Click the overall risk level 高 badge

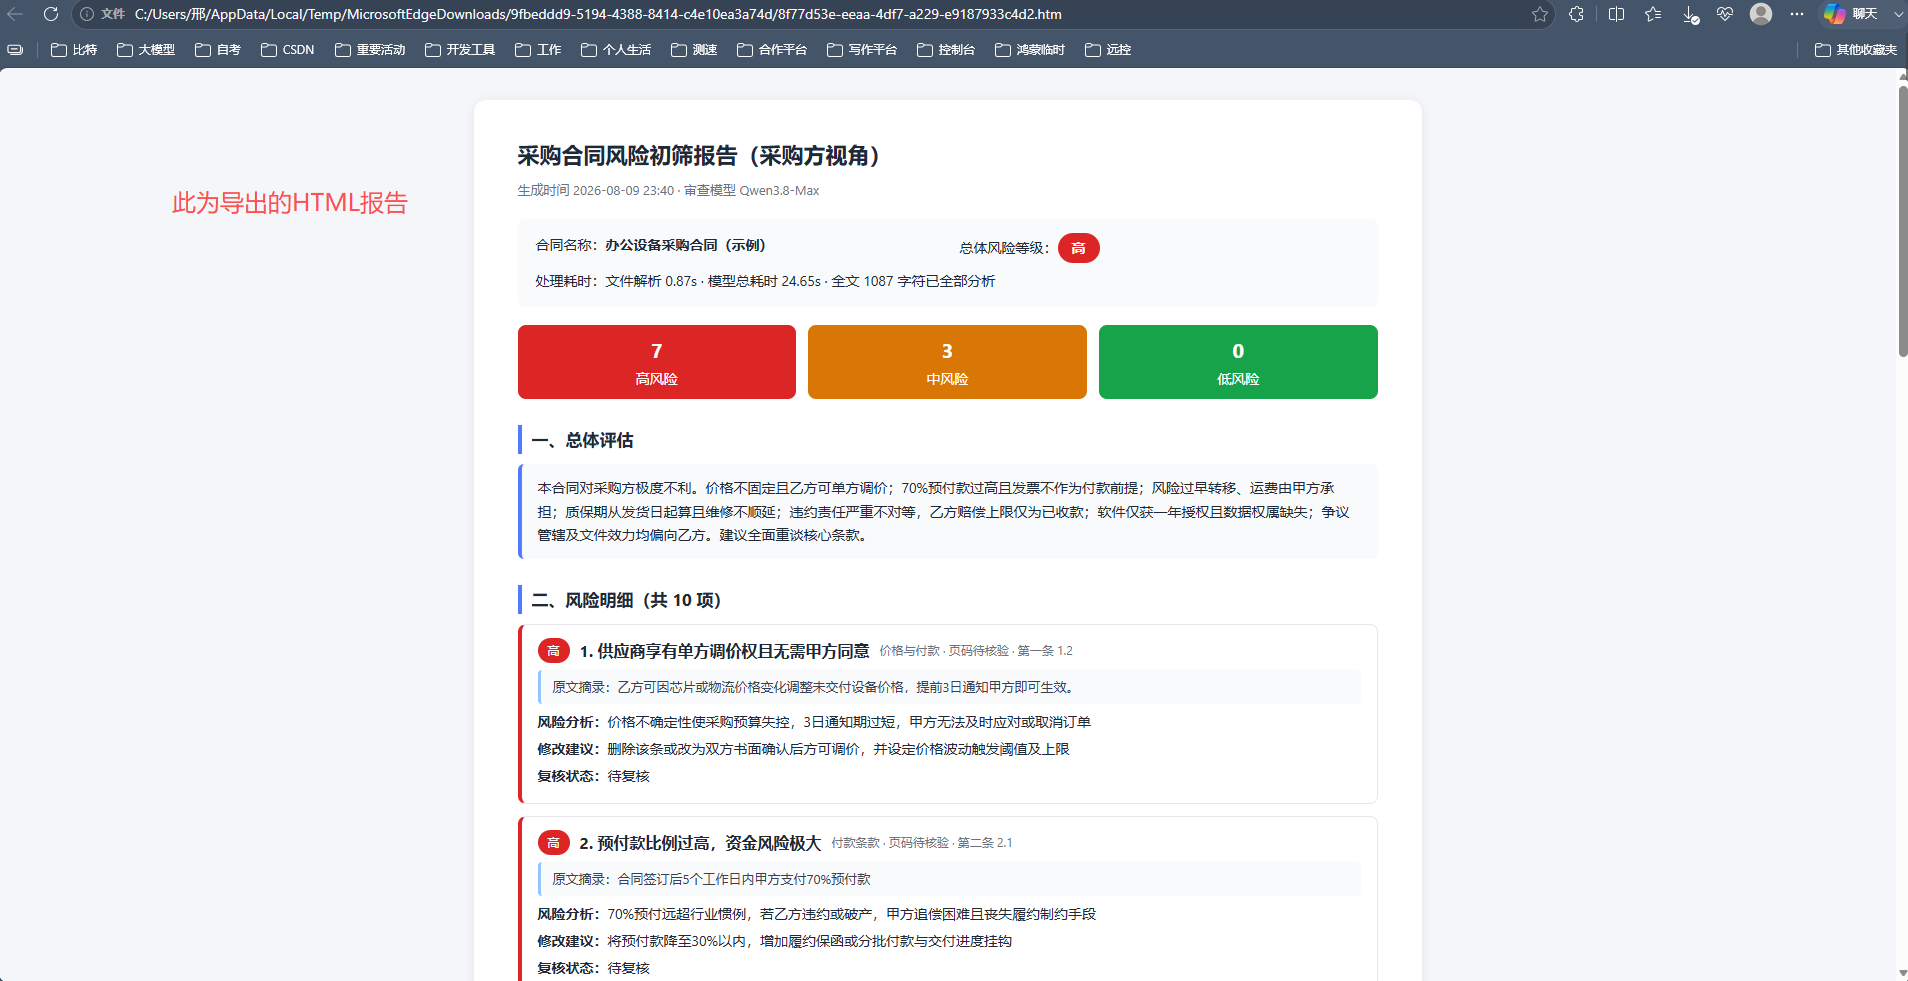point(1078,248)
